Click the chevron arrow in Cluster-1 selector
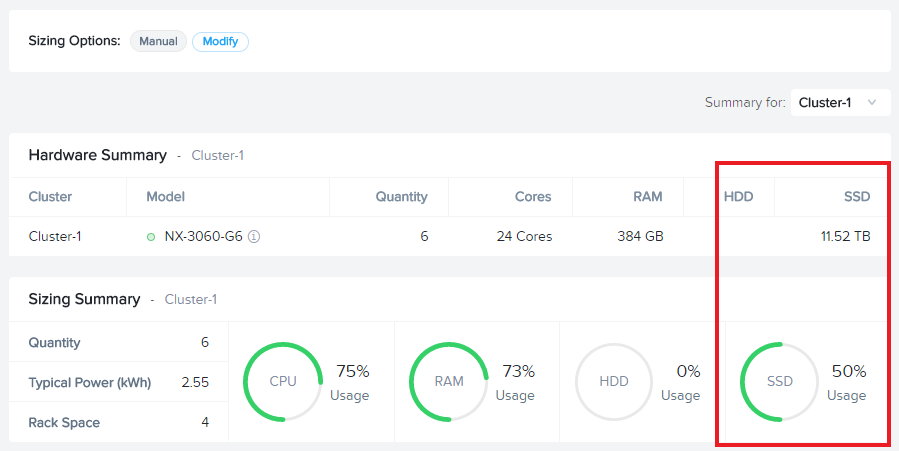Image resolution: width=899 pixels, height=451 pixels. [x=872, y=103]
